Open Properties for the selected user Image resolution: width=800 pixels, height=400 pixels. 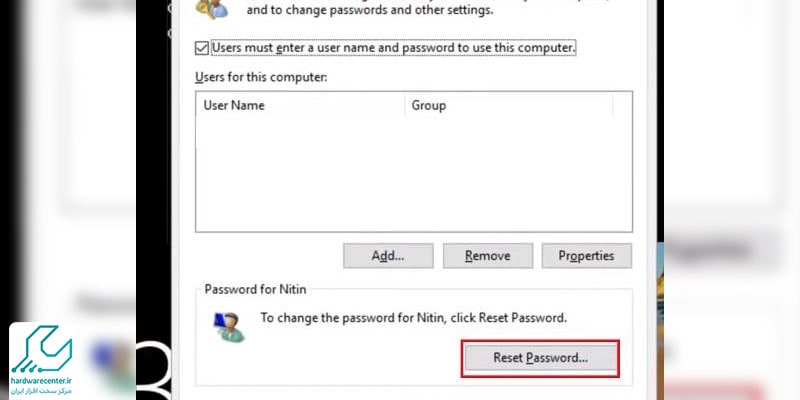pos(587,256)
